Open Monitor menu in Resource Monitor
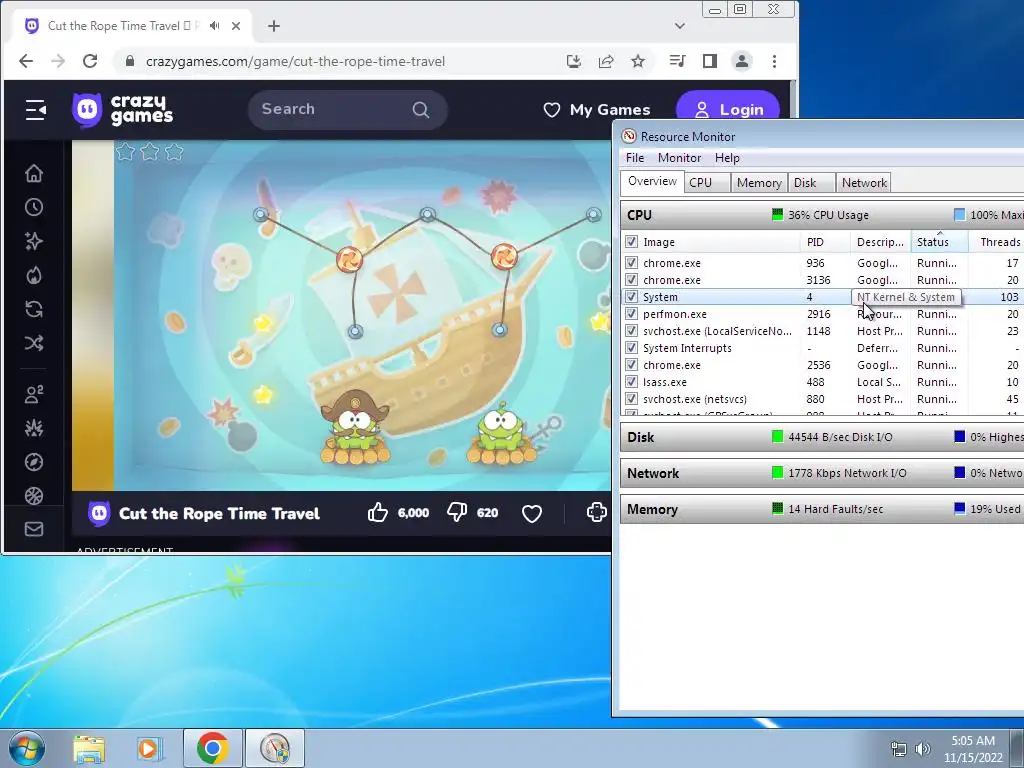Image resolution: width=1024 pixels, height=768 pixels. click(679, 158)
